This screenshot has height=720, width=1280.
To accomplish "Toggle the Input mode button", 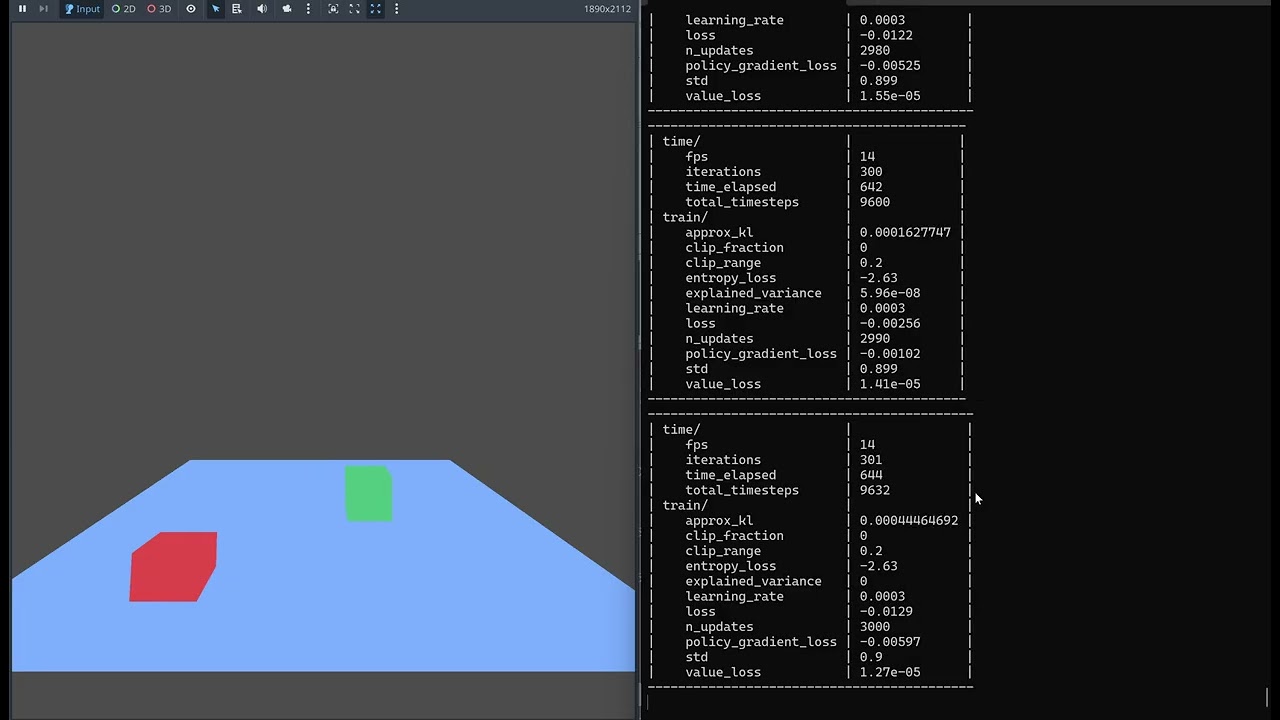I will pyautogui.click(x=82, y=9).
